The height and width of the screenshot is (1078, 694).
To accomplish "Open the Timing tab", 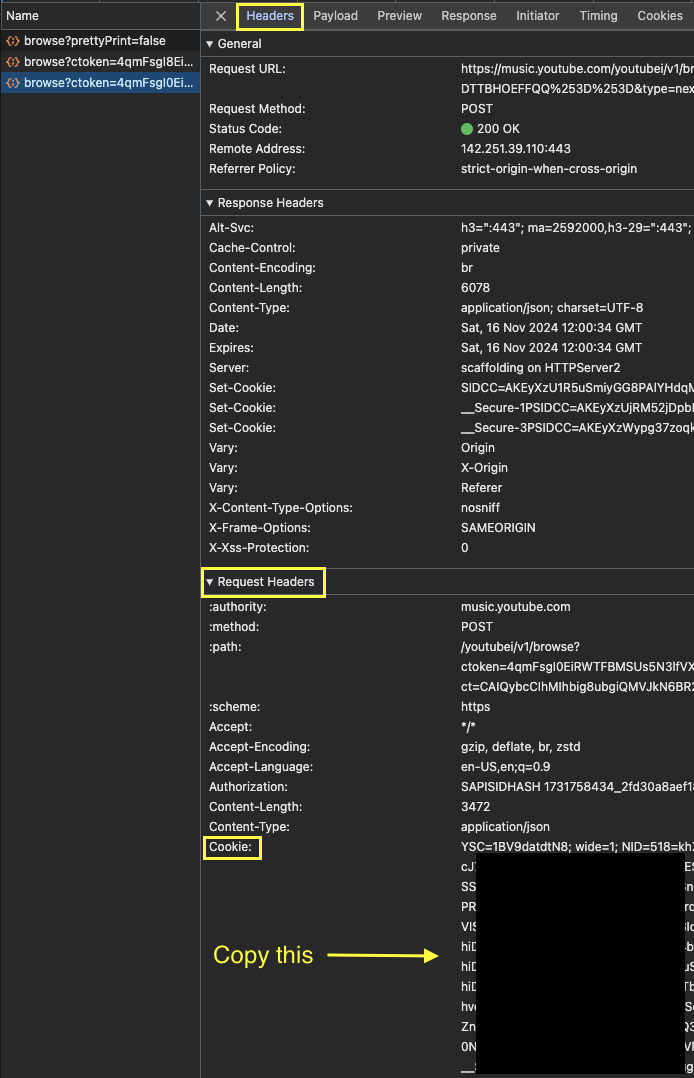I will click(x=598, y=16).
